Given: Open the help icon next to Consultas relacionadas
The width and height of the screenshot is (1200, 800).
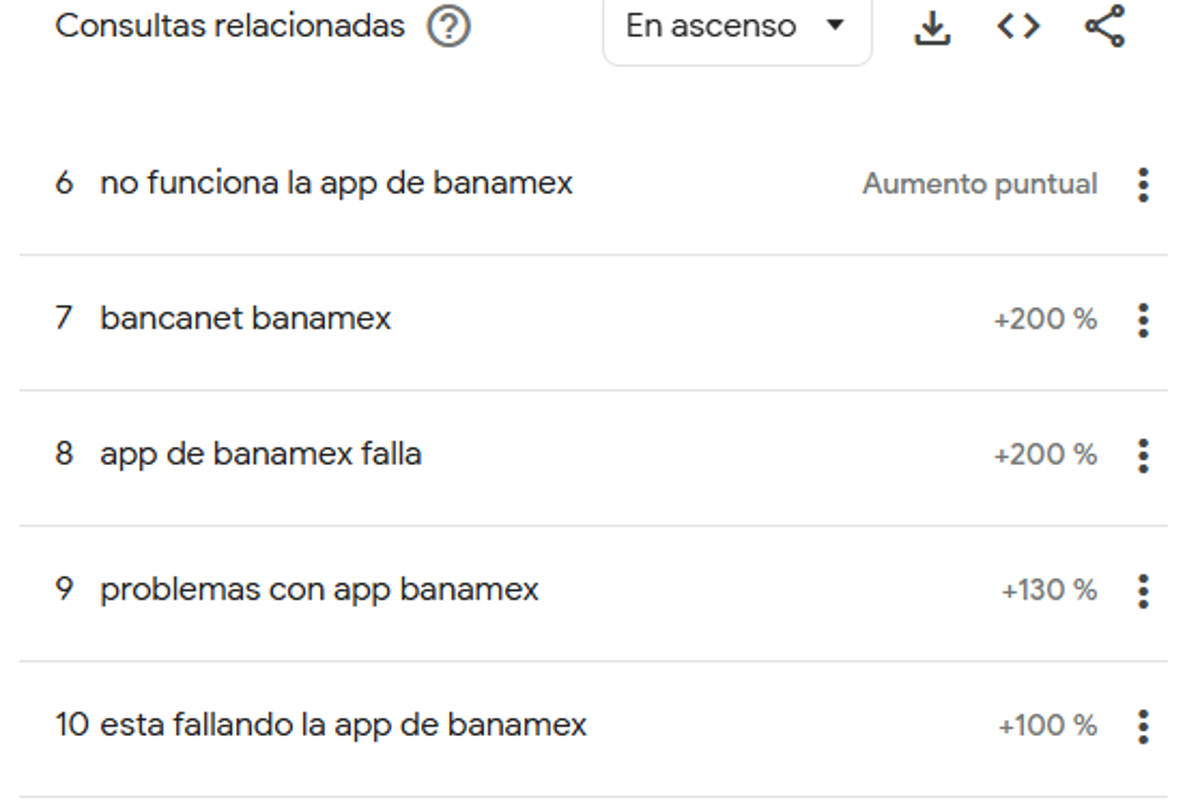Looking at the screenshot, I should [x=448, y=27].
